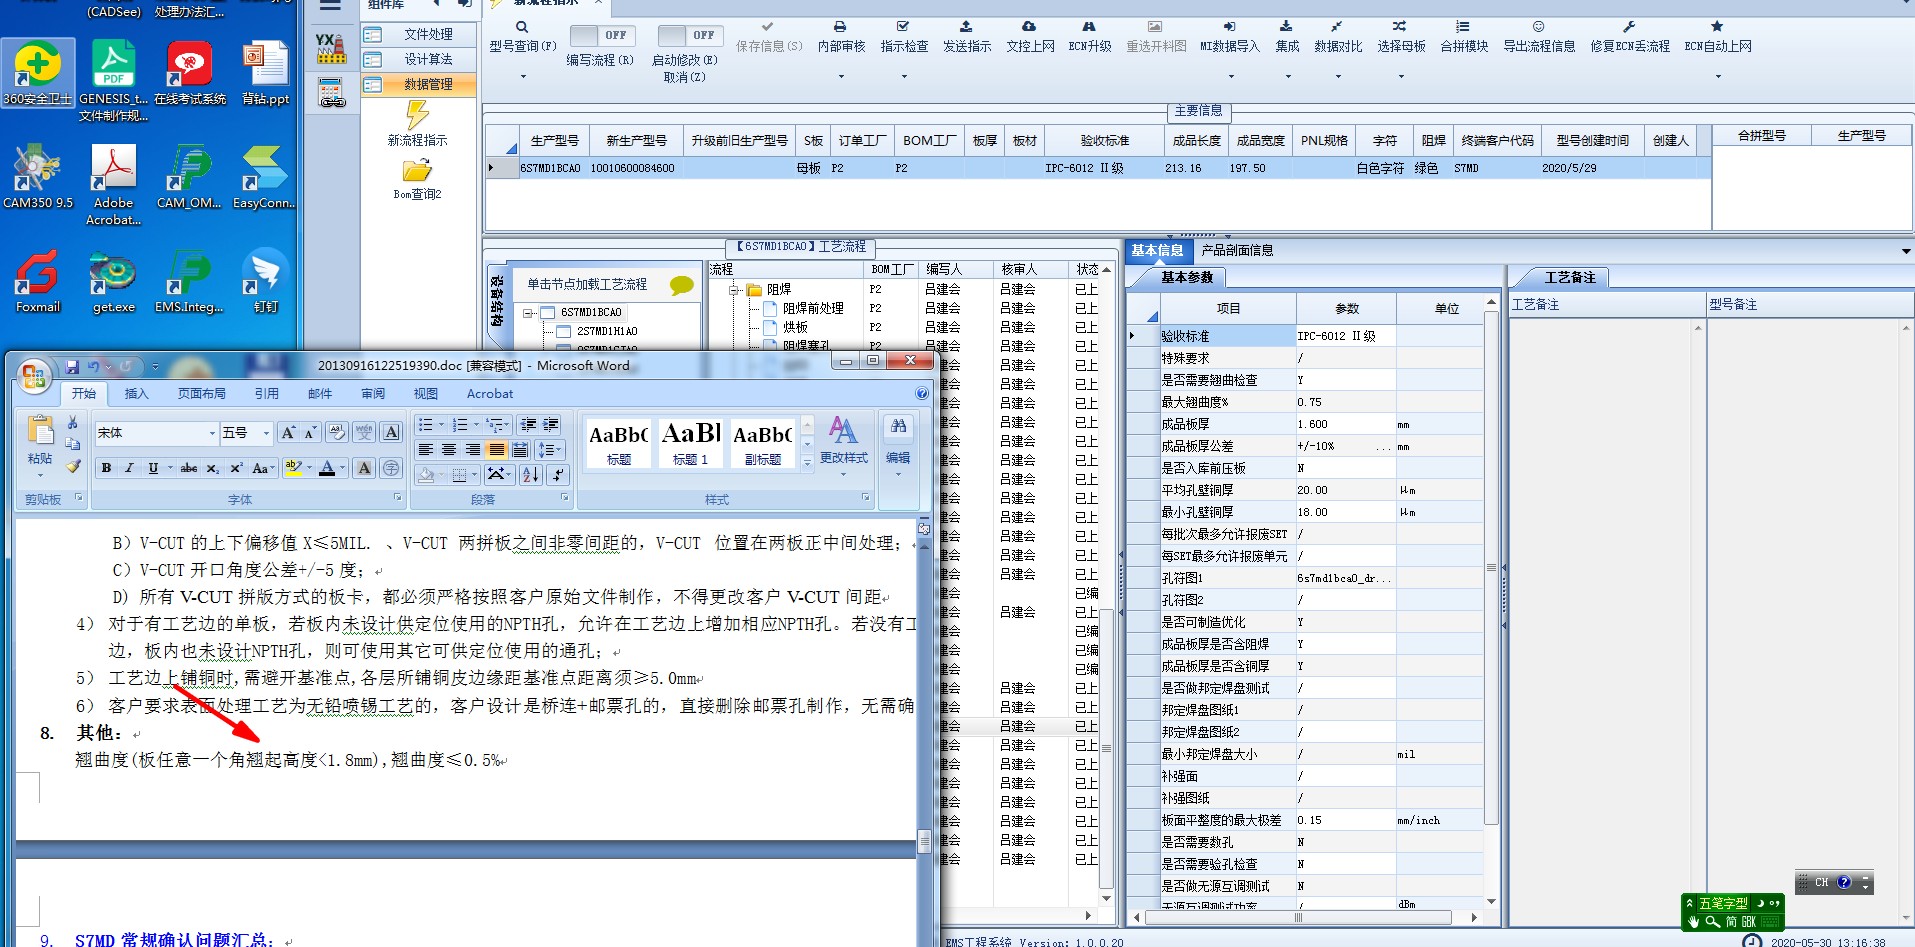The width and height of the screenshot is (1915, 947).
Task: Click Word justify alignment button
Action: [x=497, y=450]
